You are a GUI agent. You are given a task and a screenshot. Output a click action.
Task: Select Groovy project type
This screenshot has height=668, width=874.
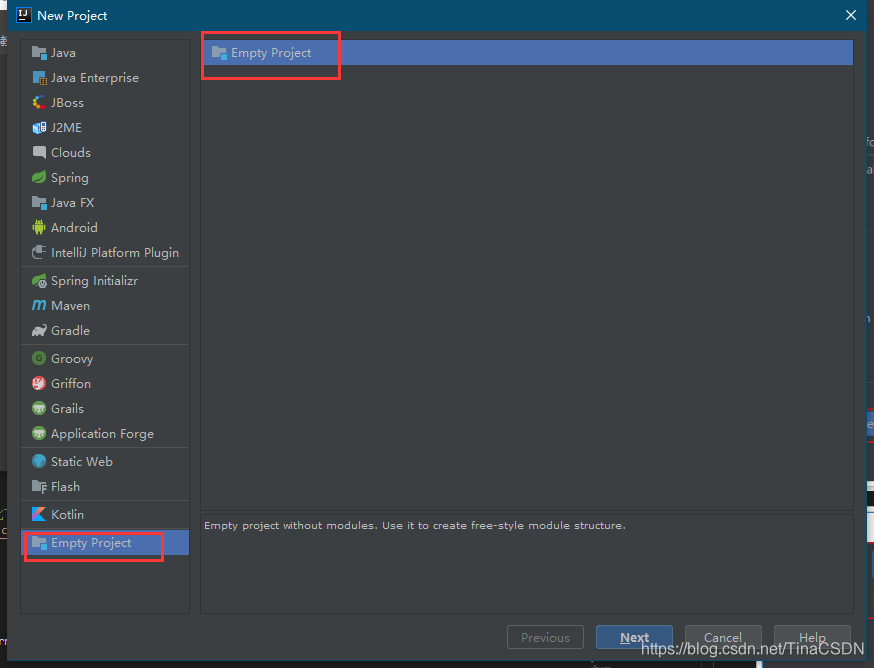(x=105, y=359)
